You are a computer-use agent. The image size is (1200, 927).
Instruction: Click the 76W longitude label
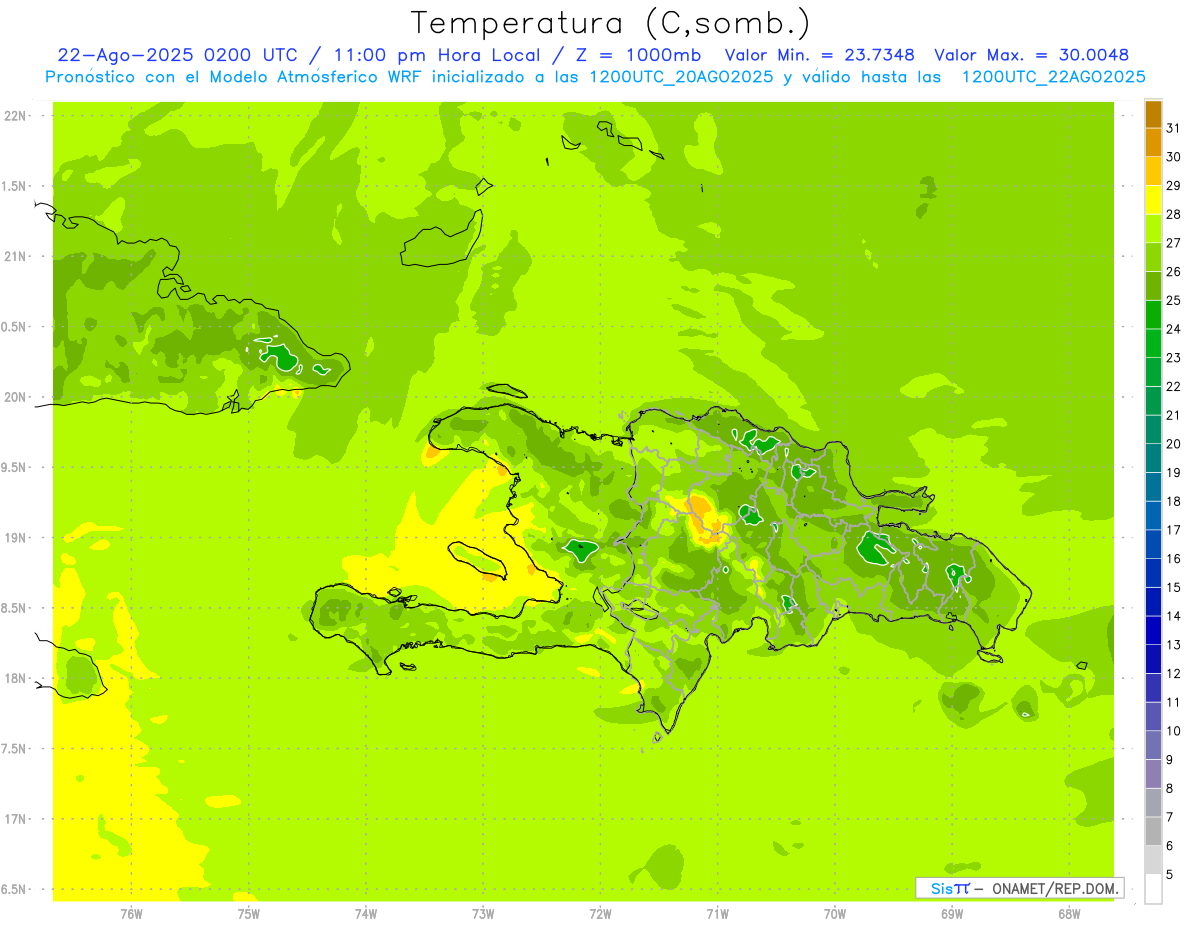point(131,914)
